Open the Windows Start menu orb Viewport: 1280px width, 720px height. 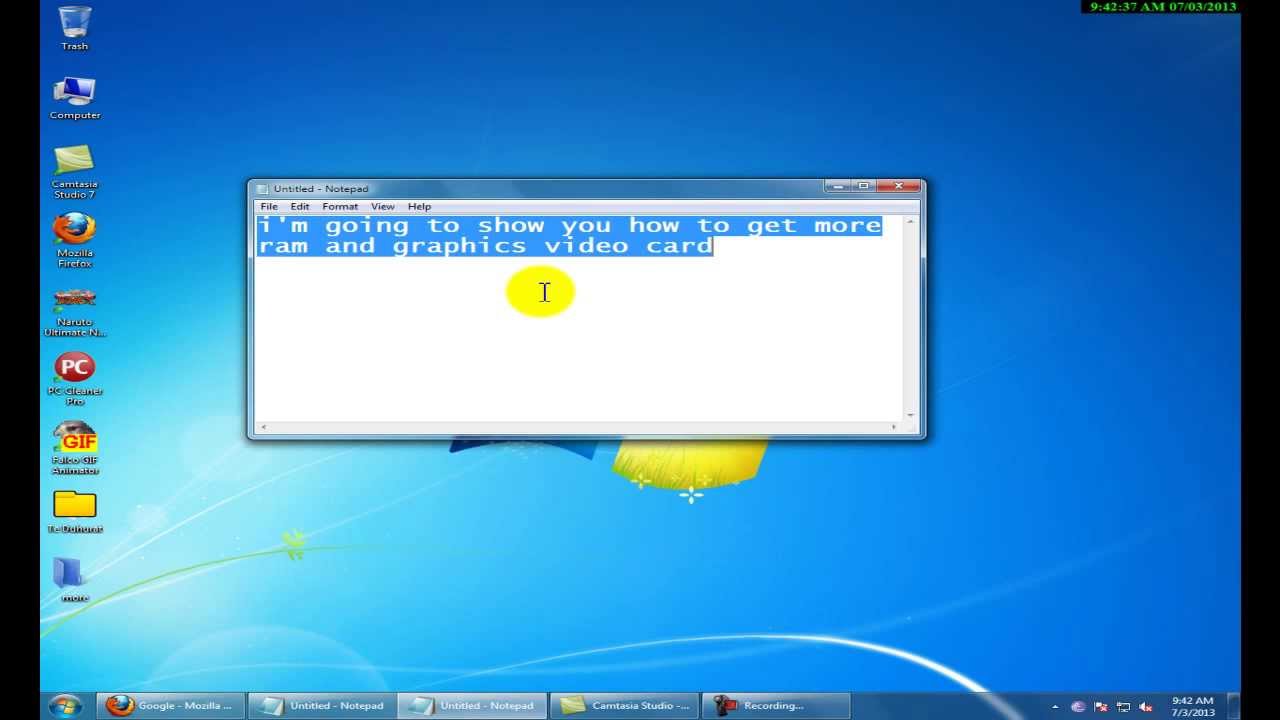pyautogui.click(x=66, y=705)
